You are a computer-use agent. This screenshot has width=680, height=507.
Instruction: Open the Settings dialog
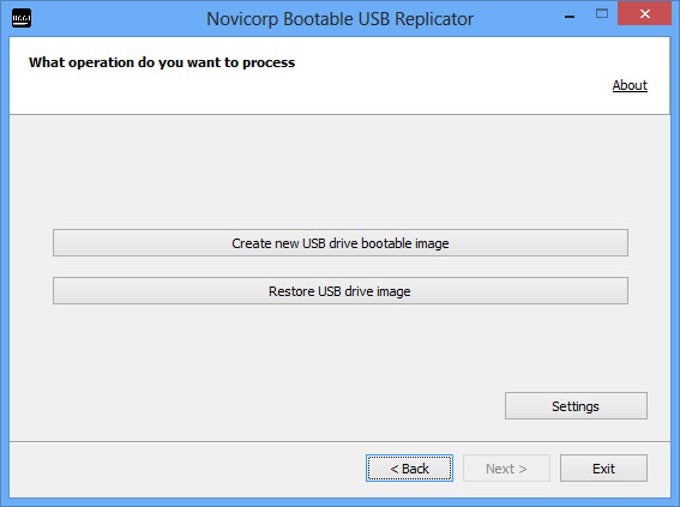click(x=575, y=406)
